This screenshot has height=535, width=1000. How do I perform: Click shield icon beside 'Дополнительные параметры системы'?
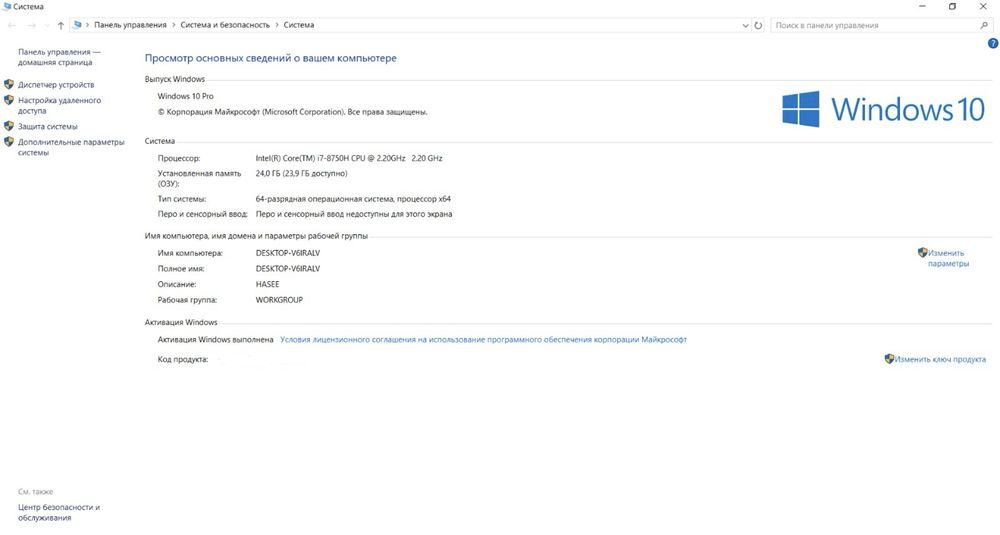click(9, 142)
